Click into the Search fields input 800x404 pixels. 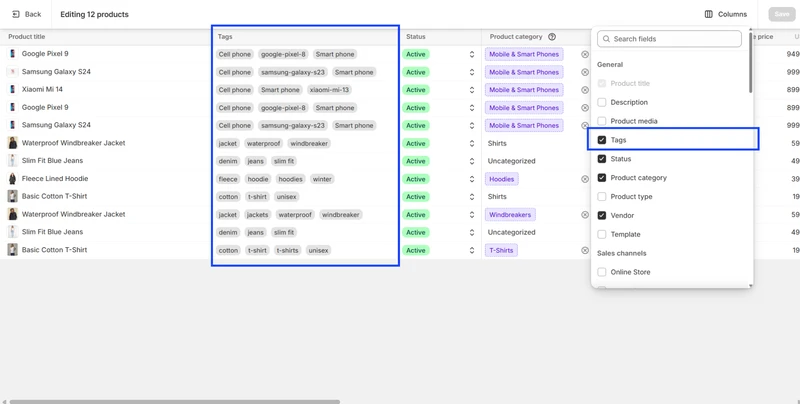[669, 39]
